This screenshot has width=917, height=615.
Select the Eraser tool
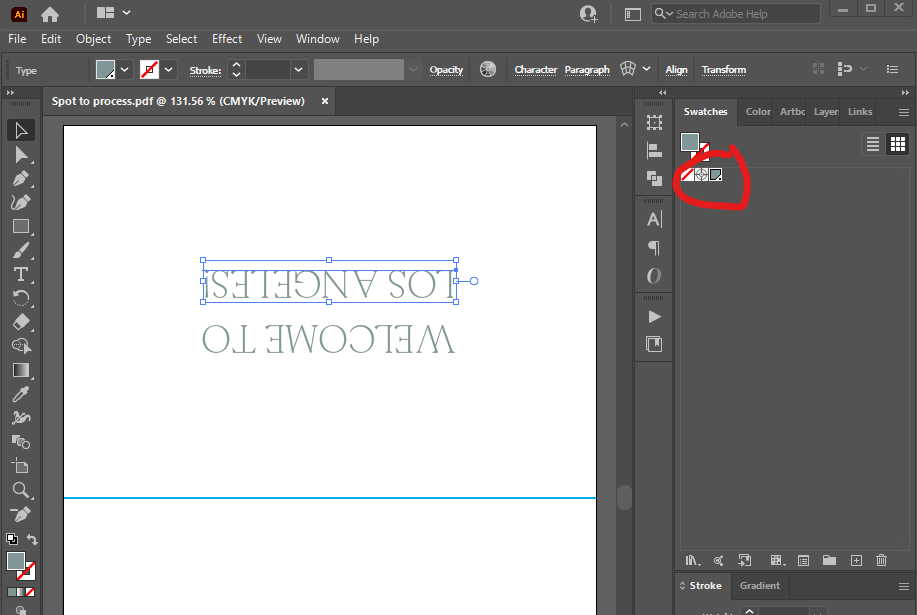click(x=20, y=322)
